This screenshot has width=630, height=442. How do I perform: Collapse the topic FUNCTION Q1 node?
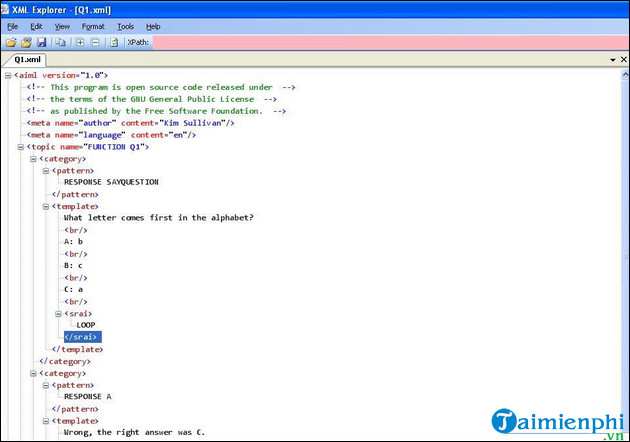pyautogui.click(x=20, y=147)
